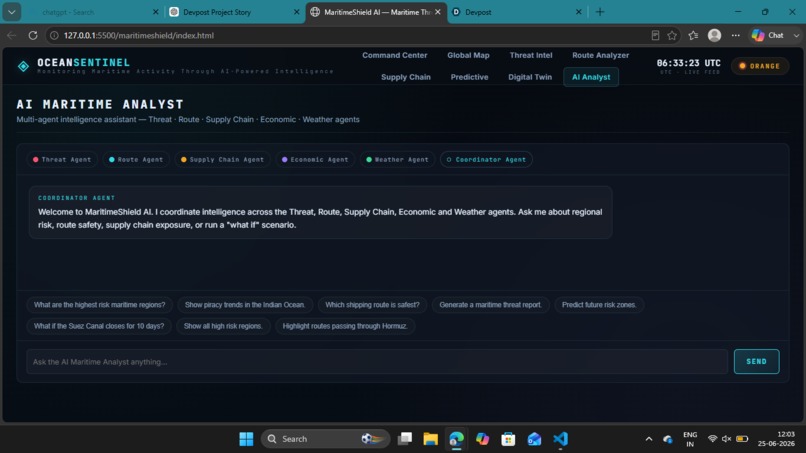Open File Explorer from taskbar
This screenshot has width=806, height=453.
[x=431, y=439]
